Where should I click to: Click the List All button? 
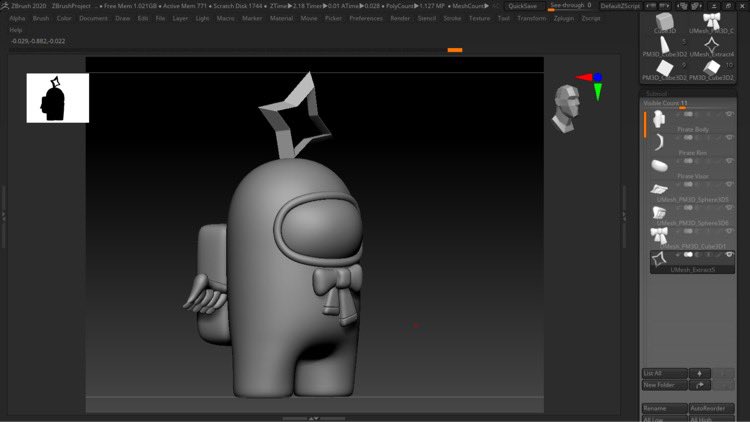pyautogui.click(x=664, y=373)
